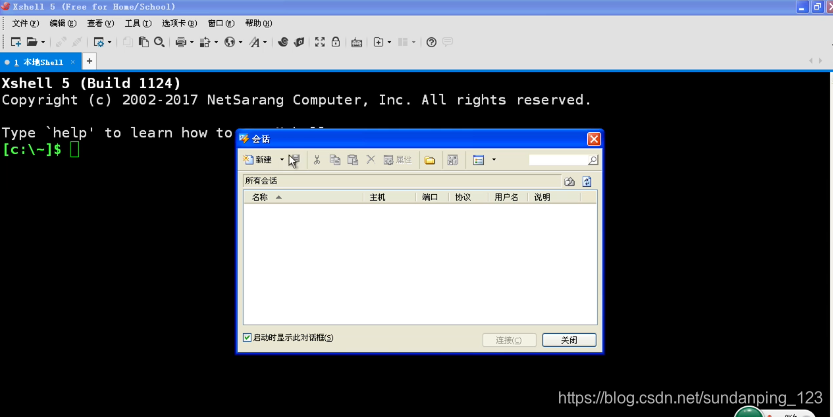Image resolution: width=833 pixels, height=417 pixels.
Task: Click the lock screen padlock icon
Action: [336, 42]
